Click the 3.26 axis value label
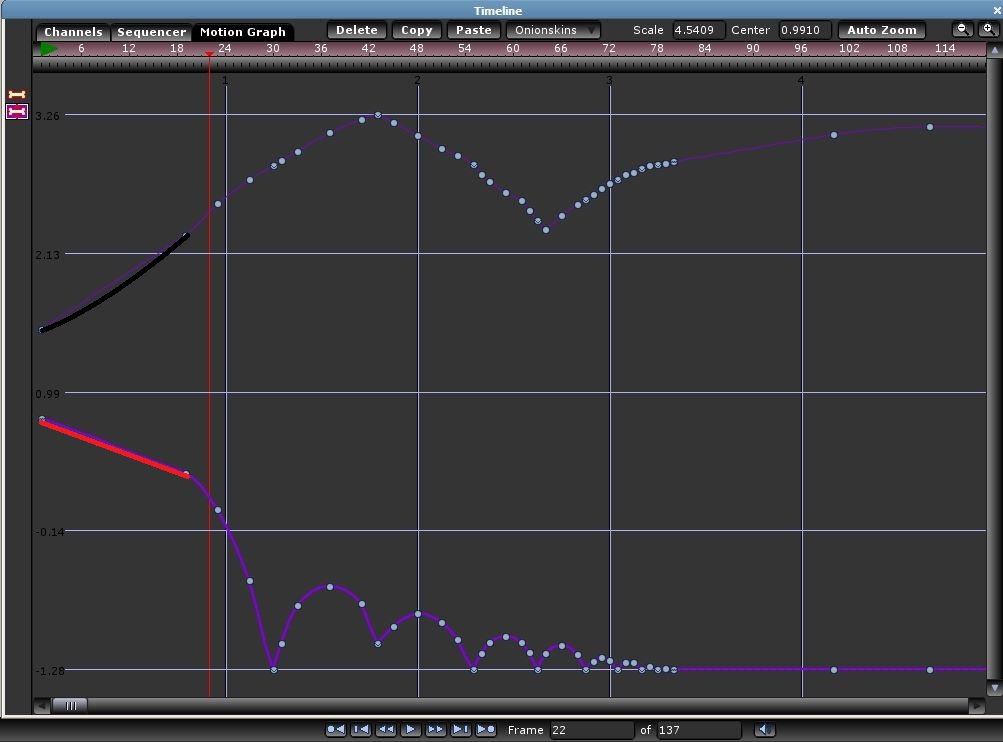Viewport: 1003px width, 742px height. [48, 116]
